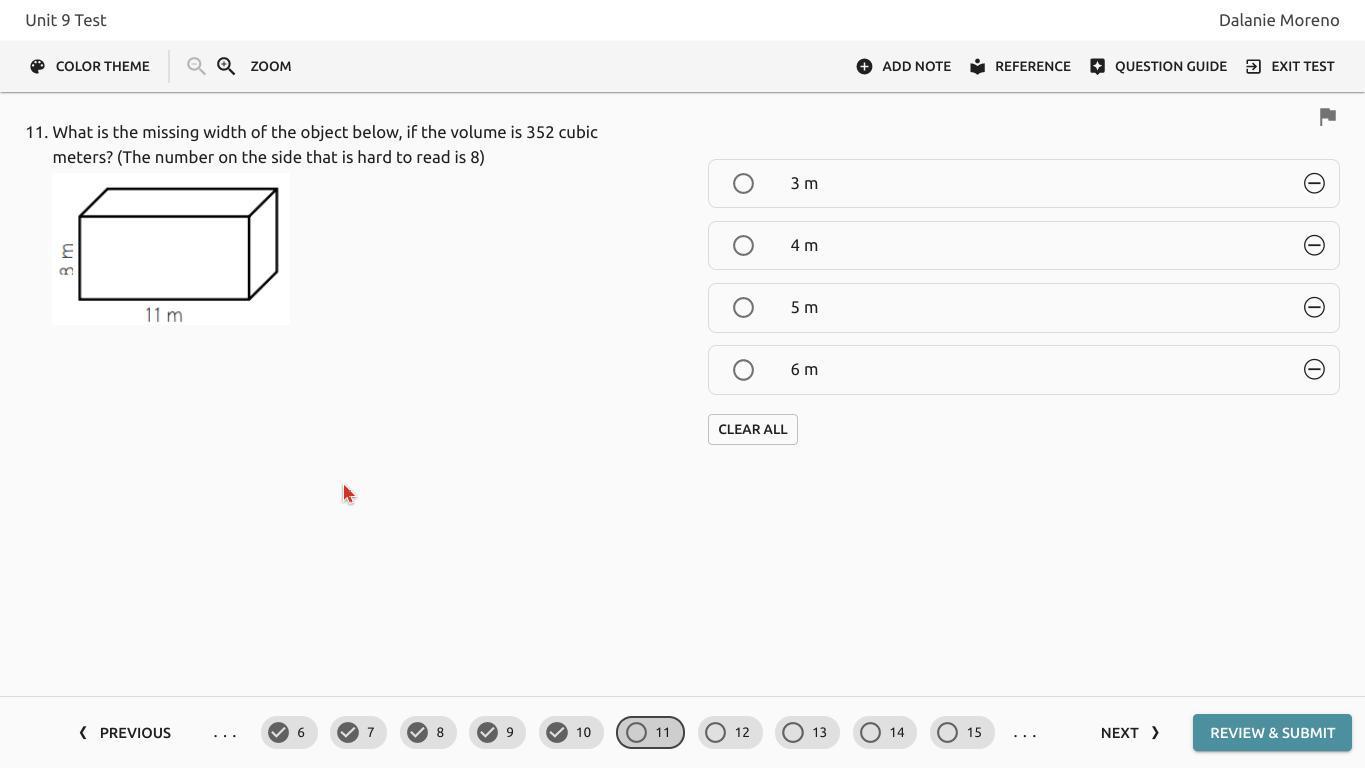The height and width of the screenshot is (768, 1365).
Task: Click the Question Guide label
Action: pyautogui.click(x=1171, y=66)
